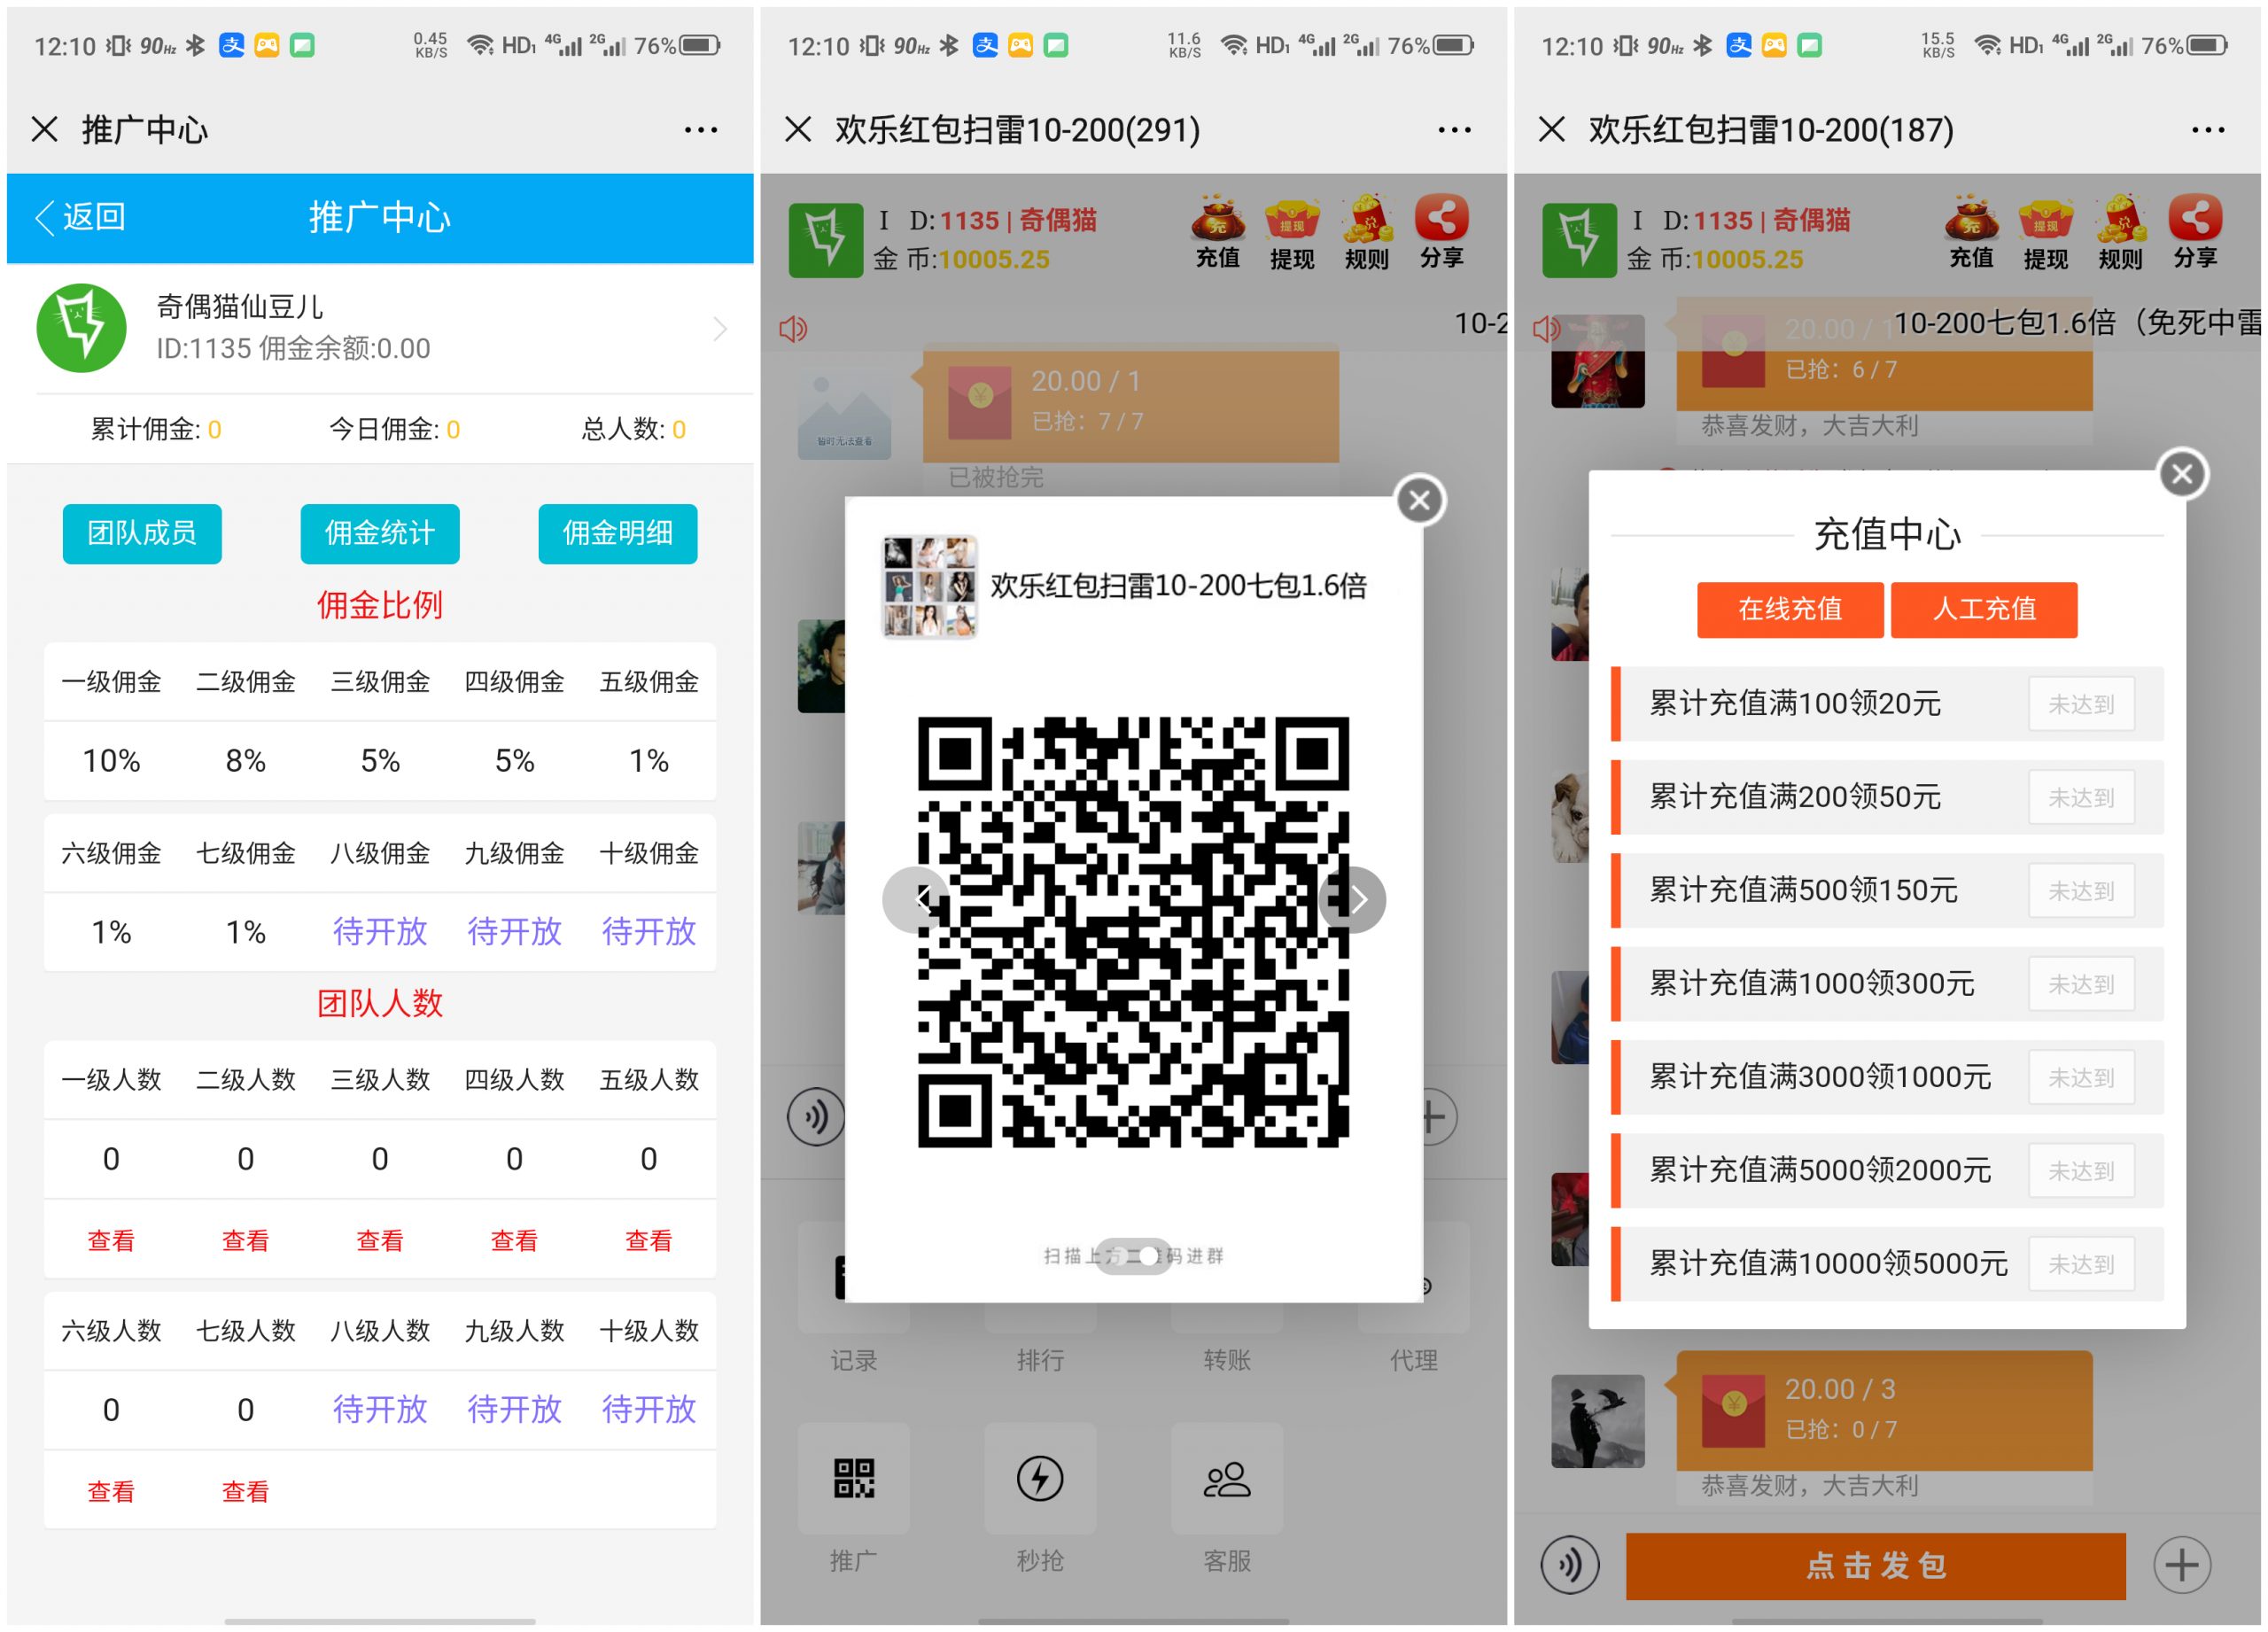Tap 分享 icon in the (187) screen
This screenshot has height=1632, width=2268.
coord(2196,232)
